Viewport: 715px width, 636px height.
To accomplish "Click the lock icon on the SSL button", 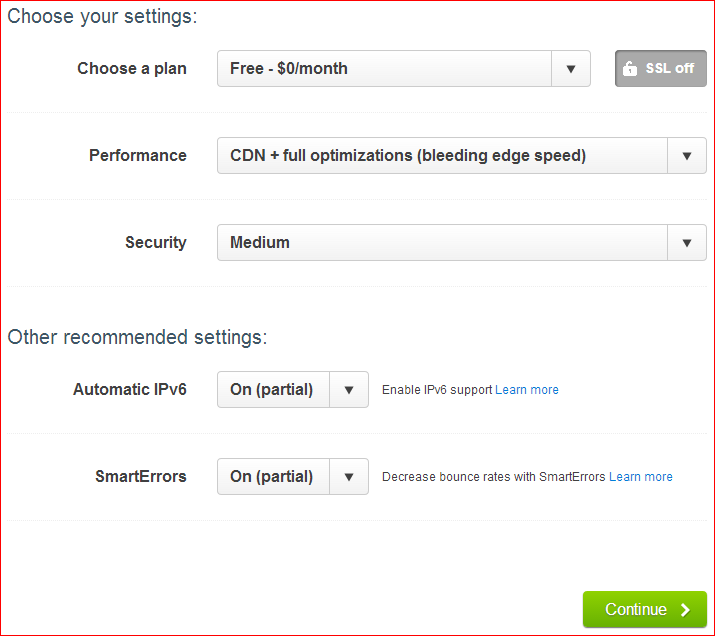I will click(629, 69).
